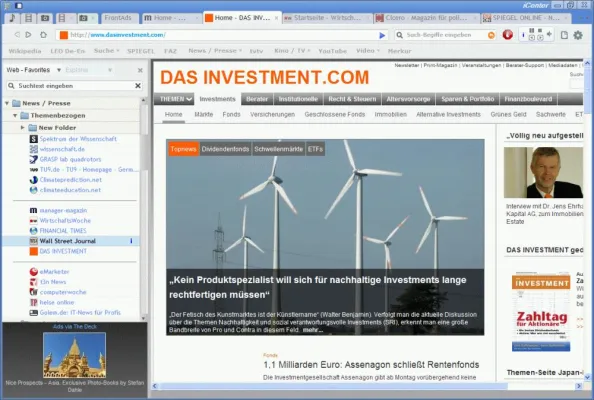Open the first camera pinned tab
594x400 pixels.
(45, 18)
